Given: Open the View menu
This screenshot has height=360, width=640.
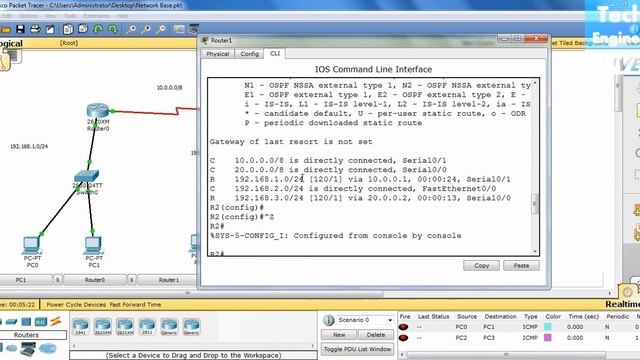Looking at the screenshot, I should pos(51,16).
